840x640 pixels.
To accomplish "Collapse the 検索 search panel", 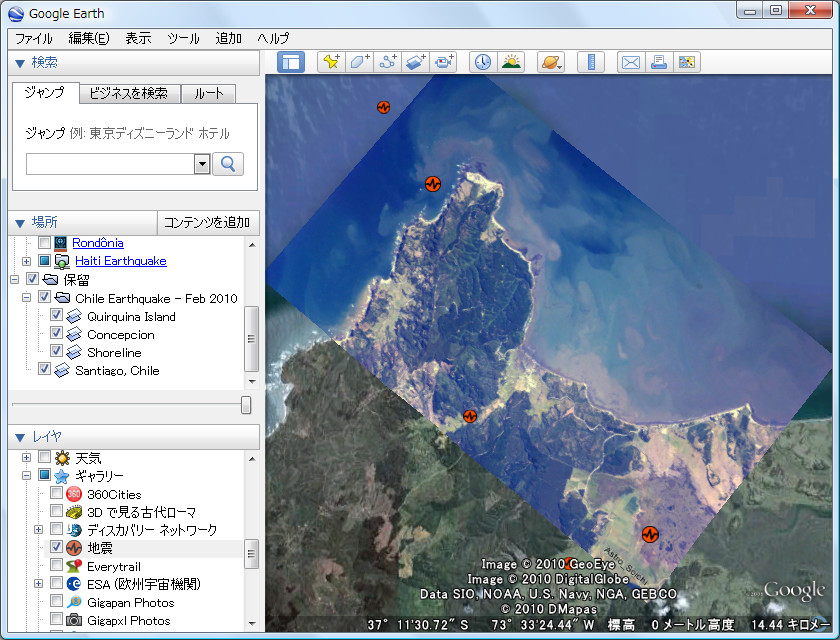I will (20, 63).
